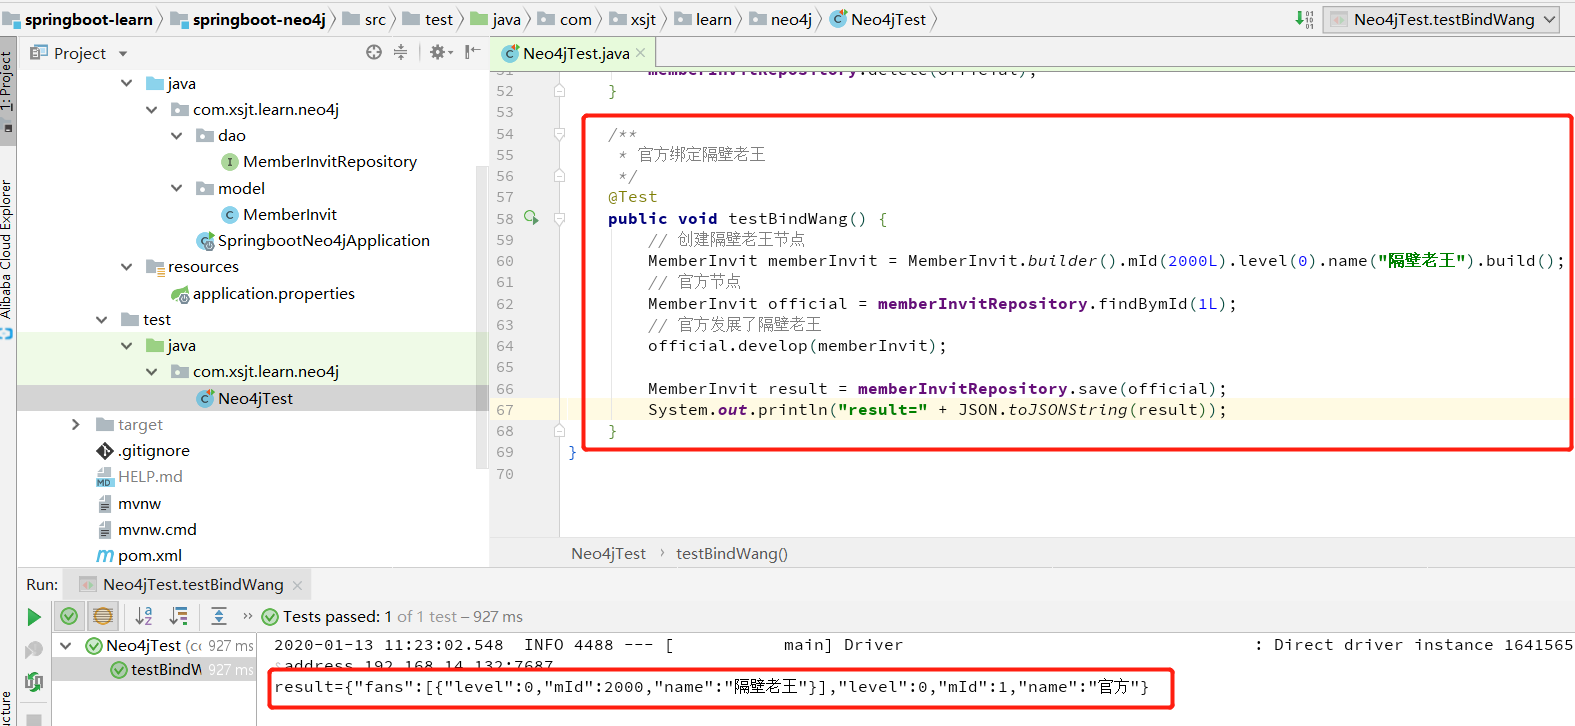Click the stop button in Run sidebar
This screenshot has width=1575, height=726.
click(34, 718)
